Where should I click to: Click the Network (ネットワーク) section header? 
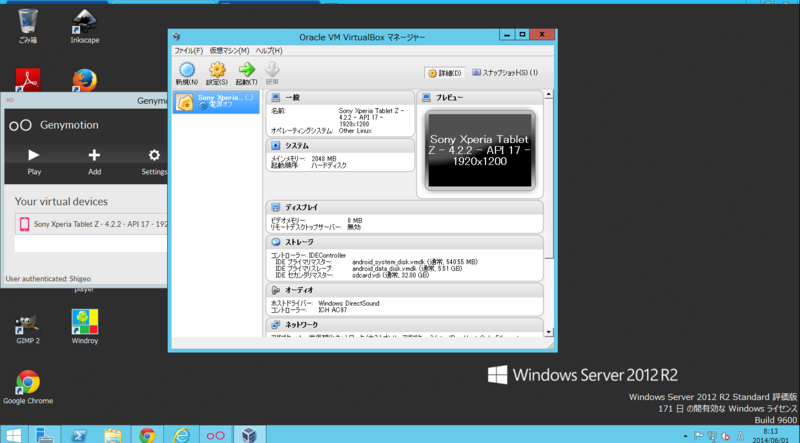404,325
